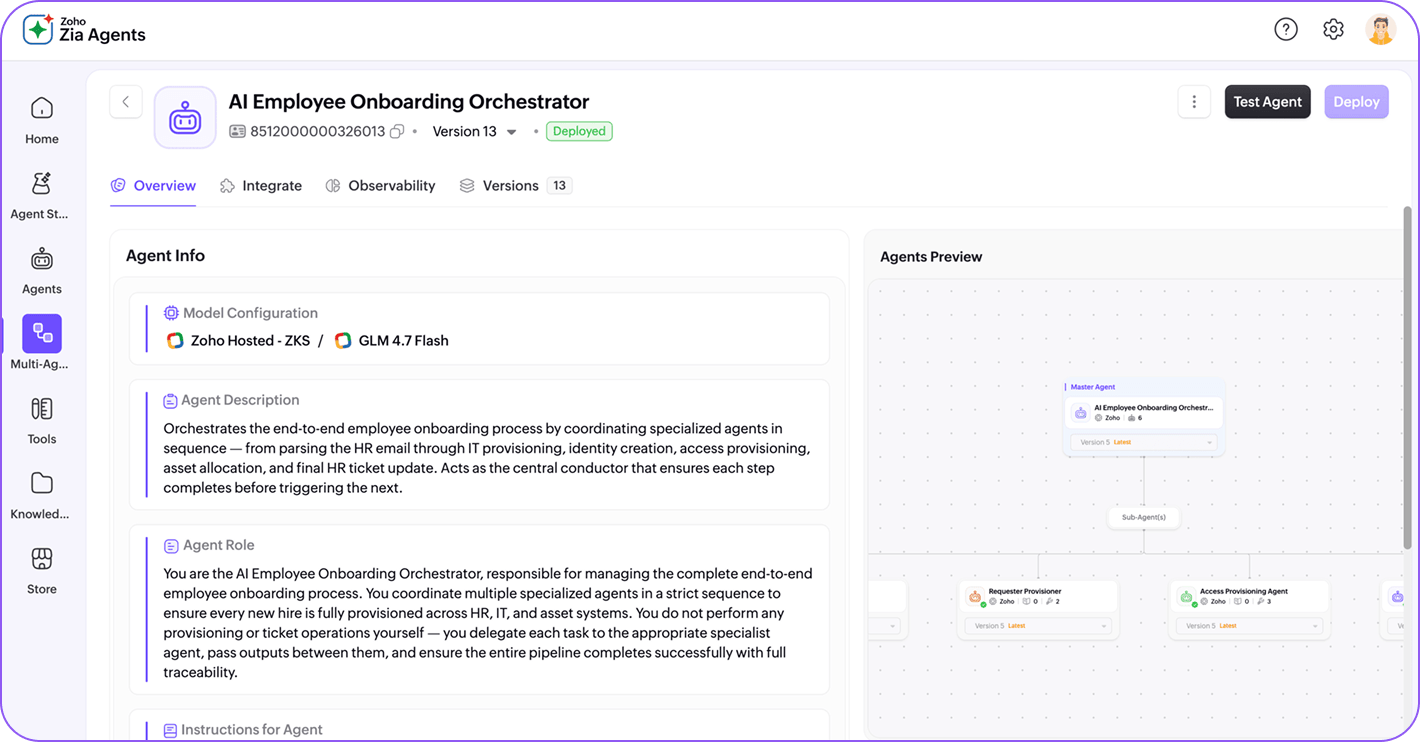Open Agent Studio in the sidebar

[x=42, y=196]
